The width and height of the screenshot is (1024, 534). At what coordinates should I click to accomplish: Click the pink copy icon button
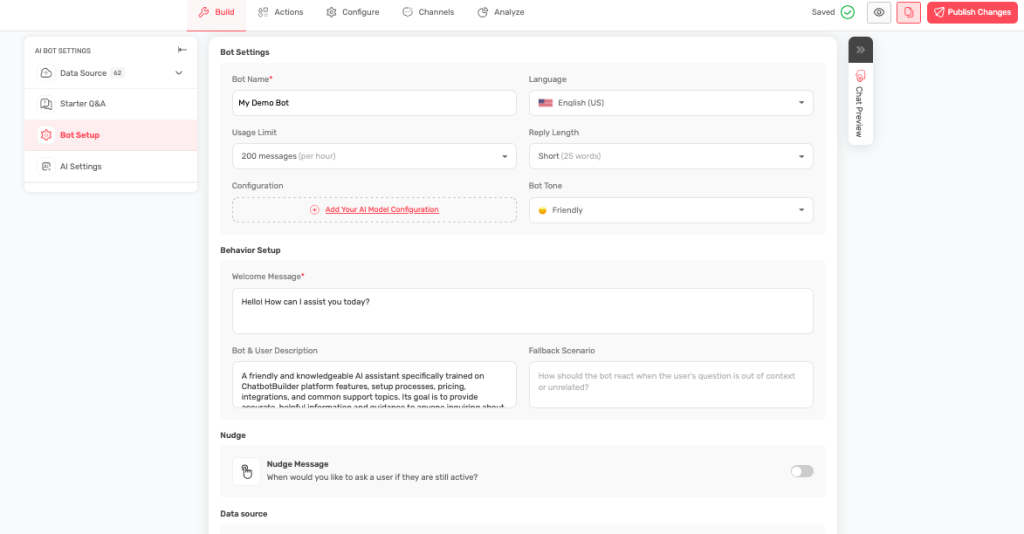click(908, 12)
